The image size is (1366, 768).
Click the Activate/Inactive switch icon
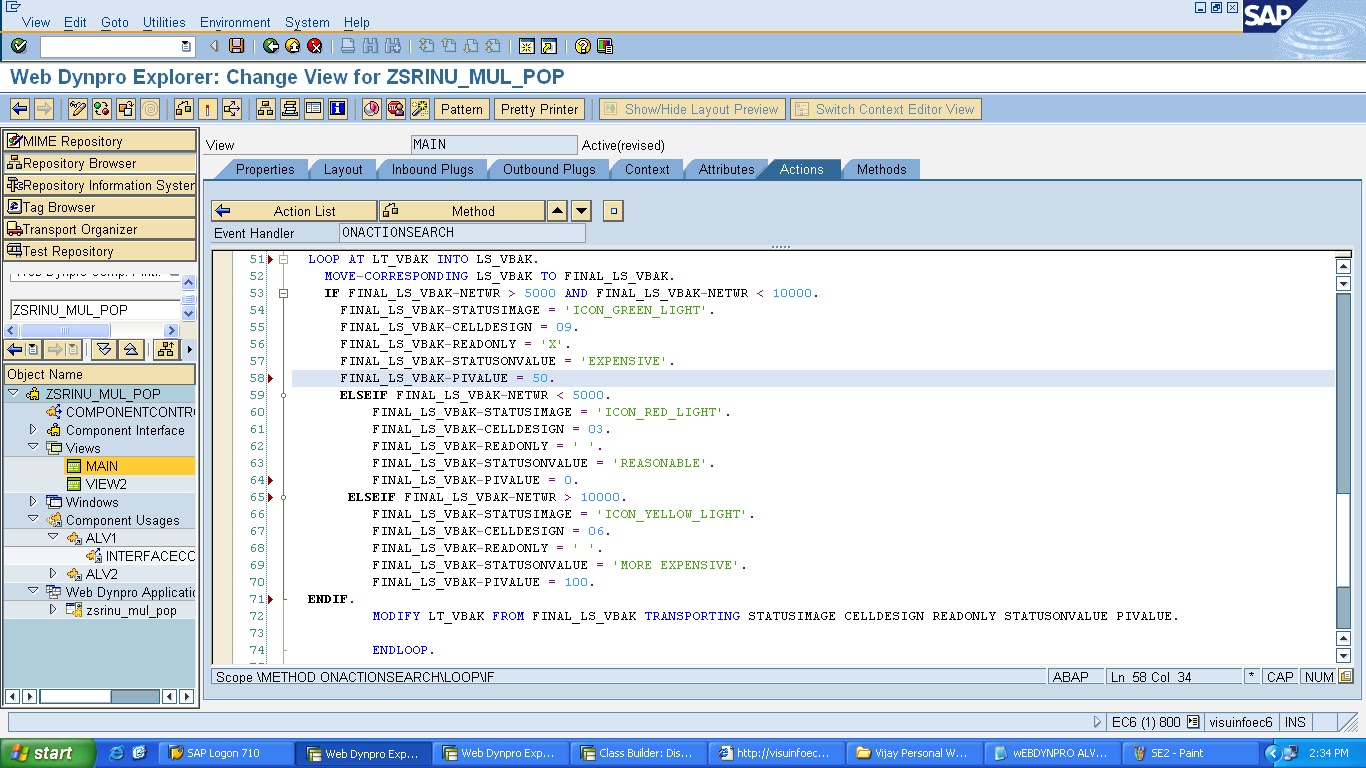(x=102, y=109)
